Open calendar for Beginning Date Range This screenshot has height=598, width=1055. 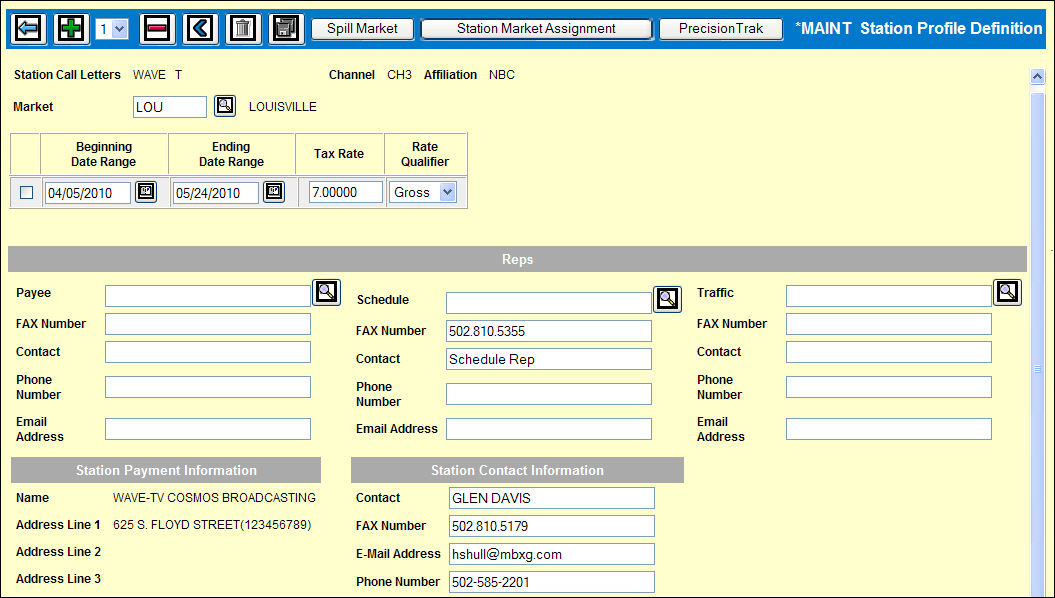pos(146,192)
